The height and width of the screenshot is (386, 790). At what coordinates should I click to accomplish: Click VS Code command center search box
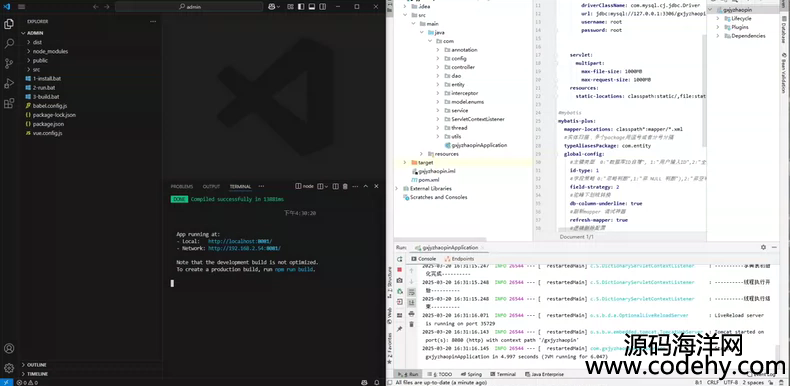click(x=189, y=7)
